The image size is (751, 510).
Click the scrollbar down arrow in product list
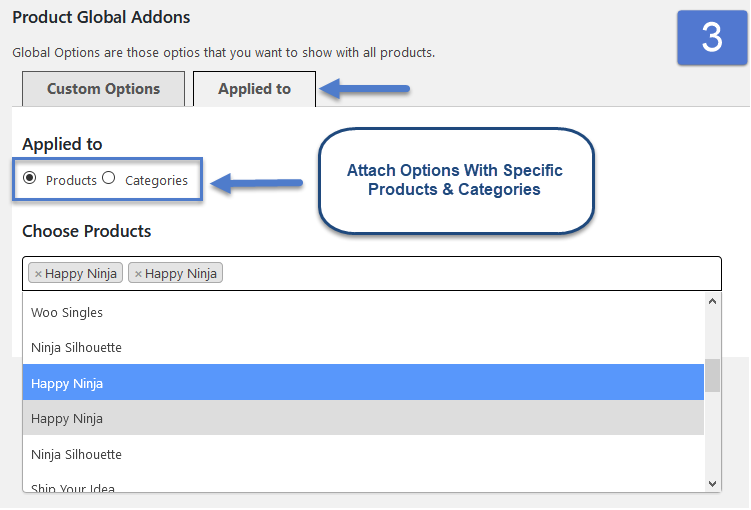[x=712, y=484]
